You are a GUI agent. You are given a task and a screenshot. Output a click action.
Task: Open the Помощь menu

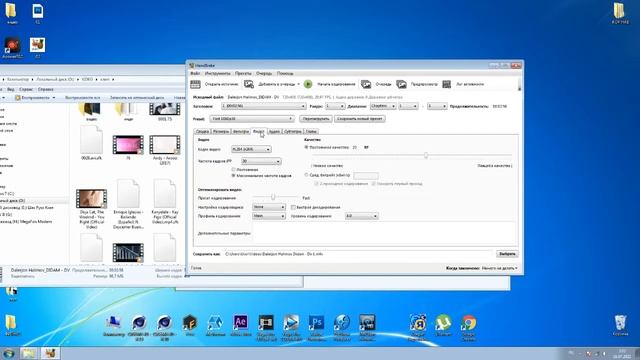click(285, 73)
